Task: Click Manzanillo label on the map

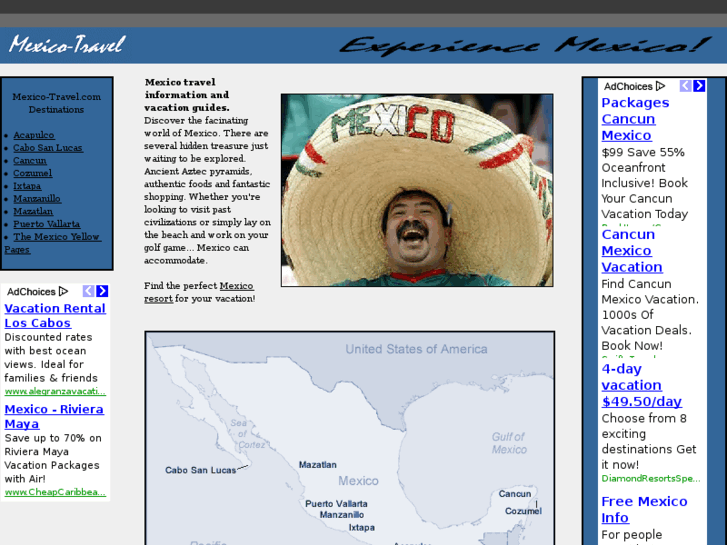Action: pos(342,515)
